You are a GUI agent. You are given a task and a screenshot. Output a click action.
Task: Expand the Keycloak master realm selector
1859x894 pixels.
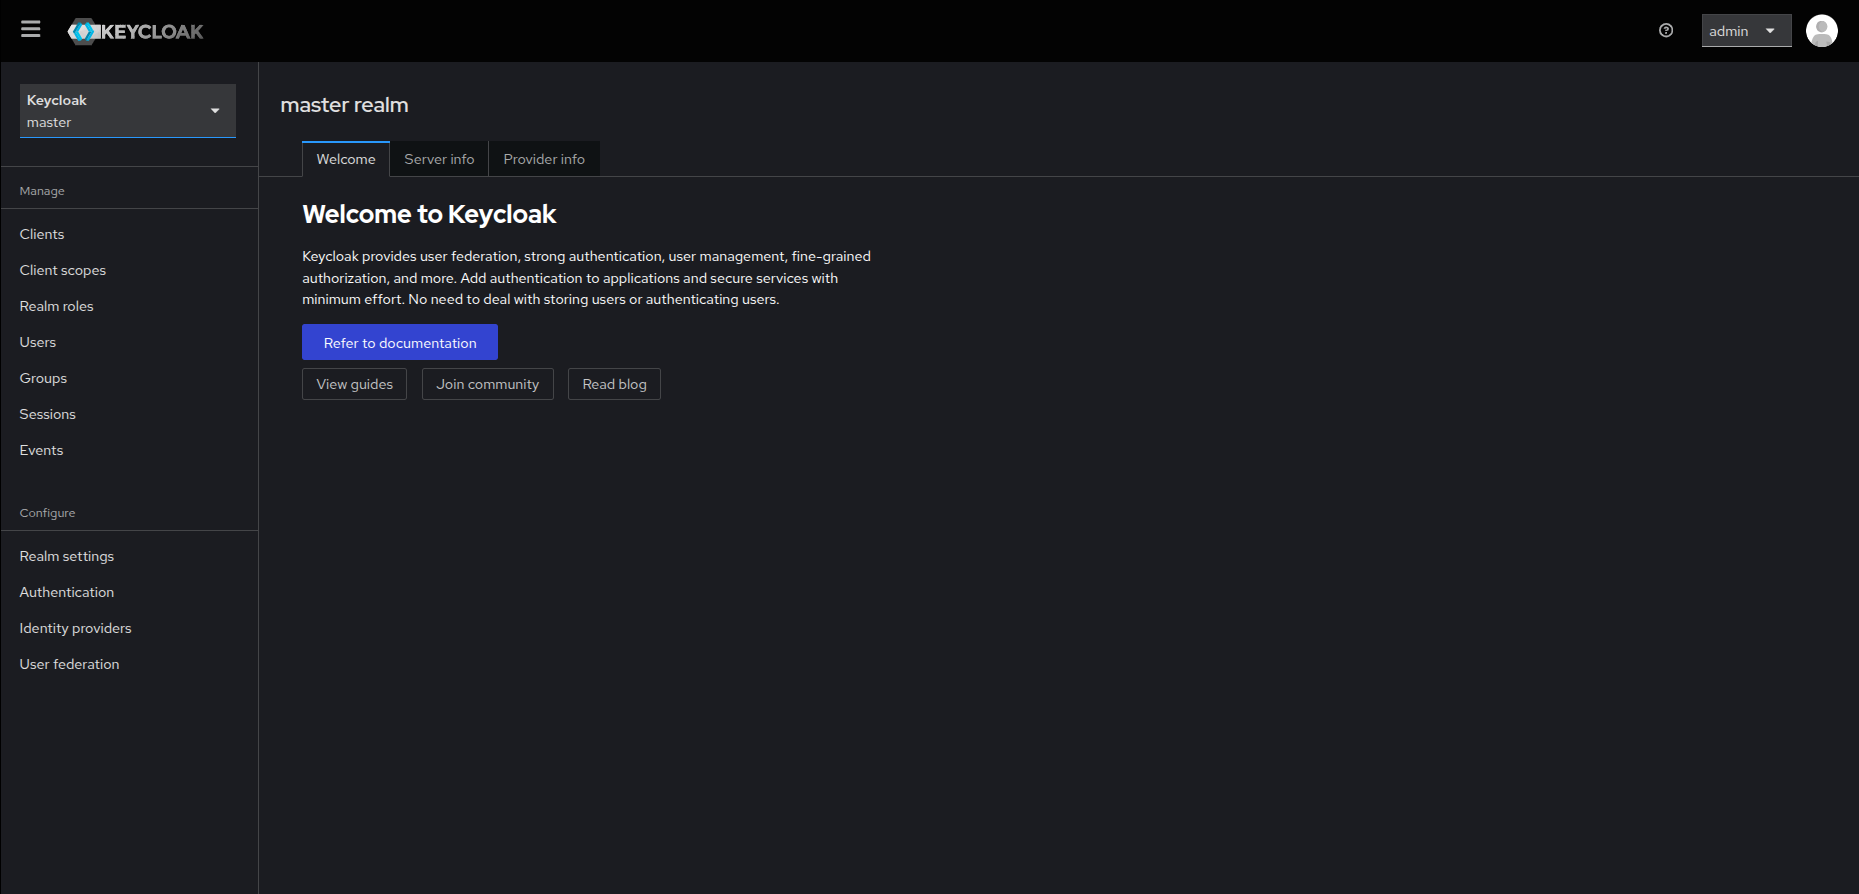128,111
